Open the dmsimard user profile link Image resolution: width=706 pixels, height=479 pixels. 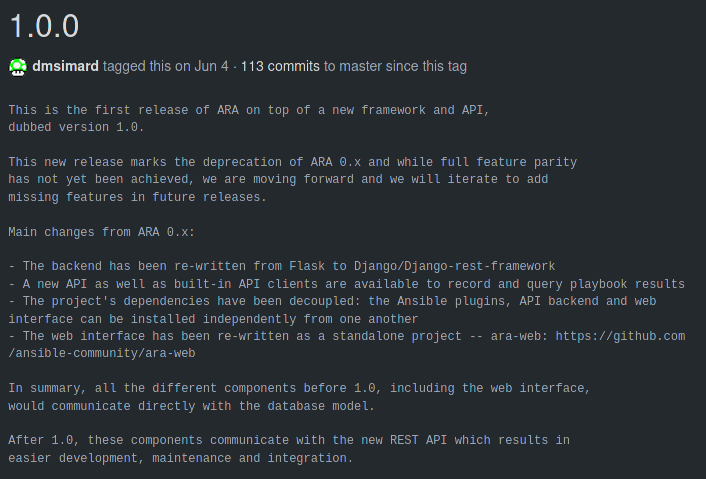(x=65, y=67)
